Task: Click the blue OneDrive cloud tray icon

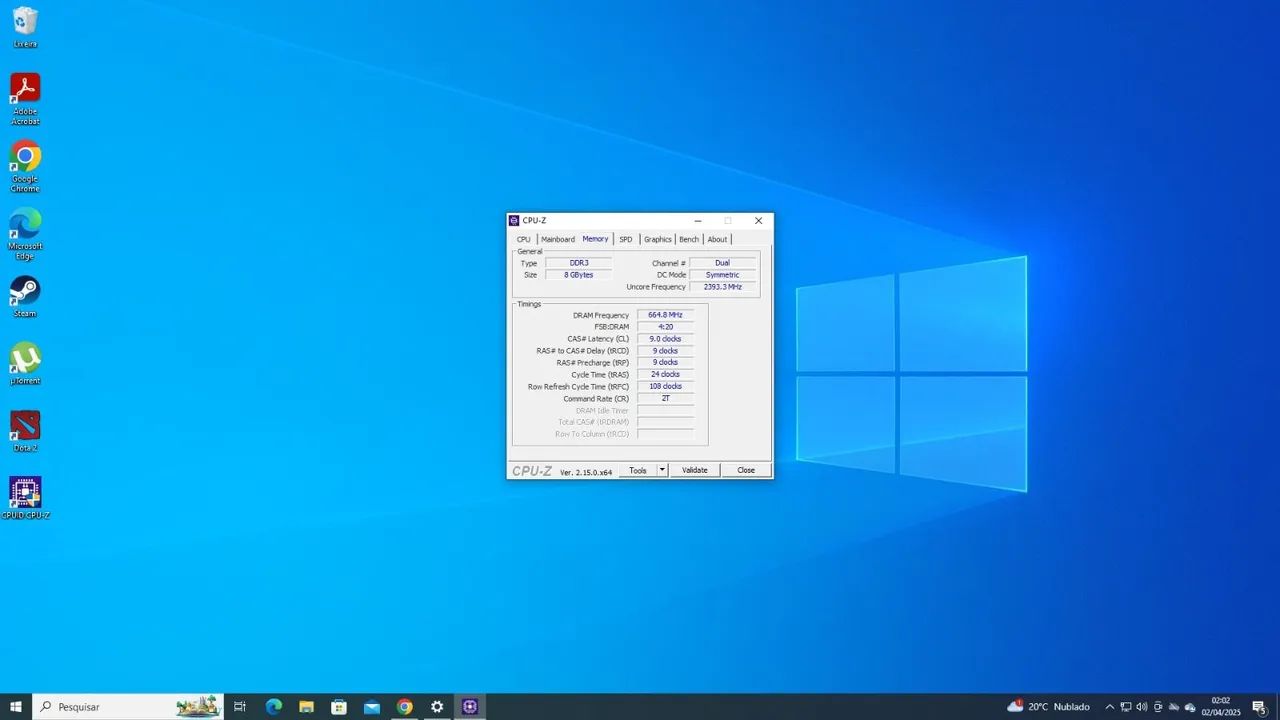Action: click(1190, 707)
